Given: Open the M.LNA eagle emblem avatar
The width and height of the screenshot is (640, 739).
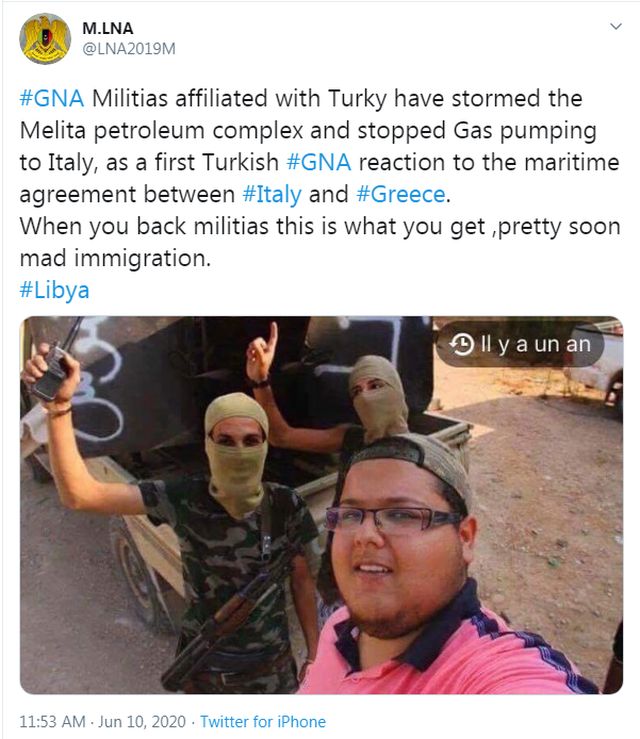Looking at the screenshot, I should (x=45, y=39).
